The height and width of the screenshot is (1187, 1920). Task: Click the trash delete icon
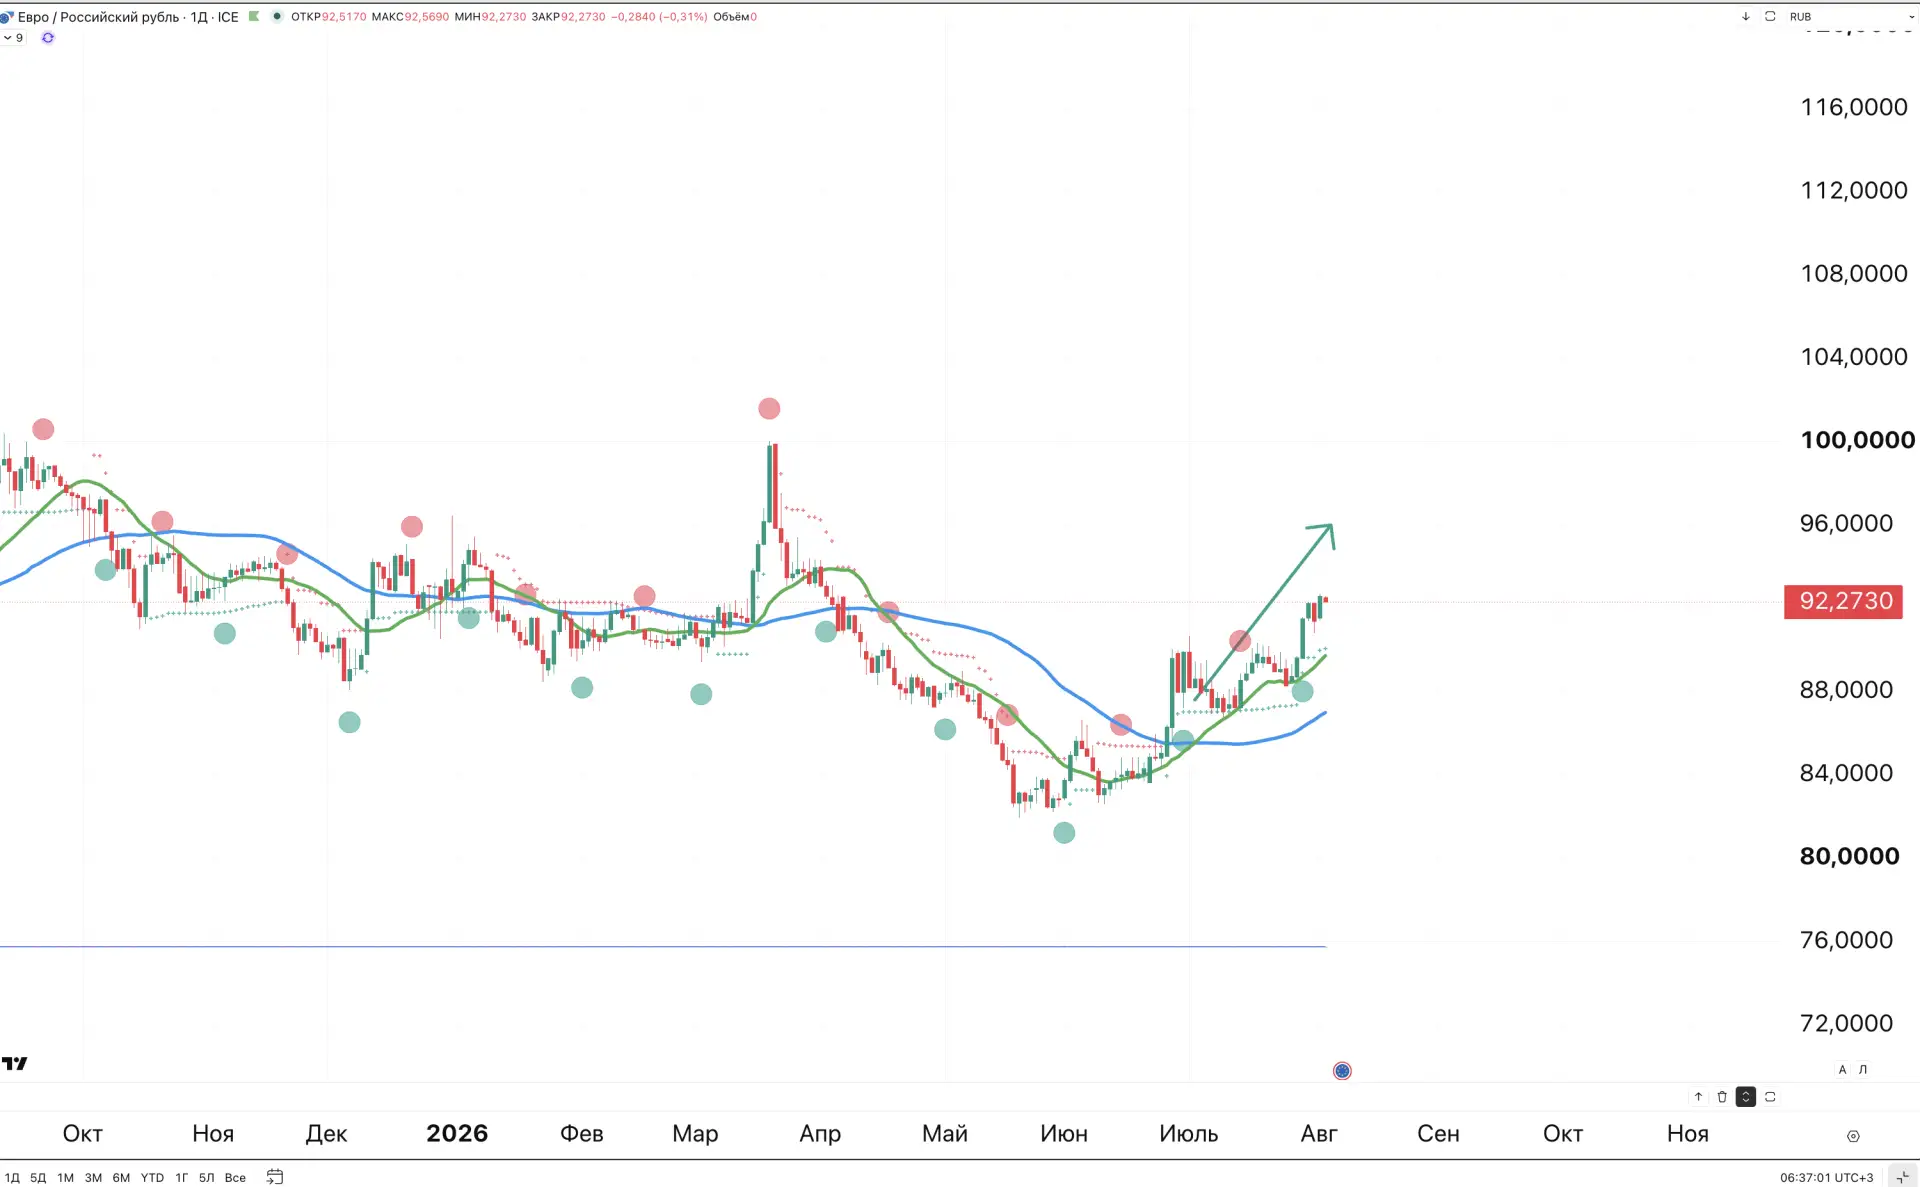[1722, 1097]
